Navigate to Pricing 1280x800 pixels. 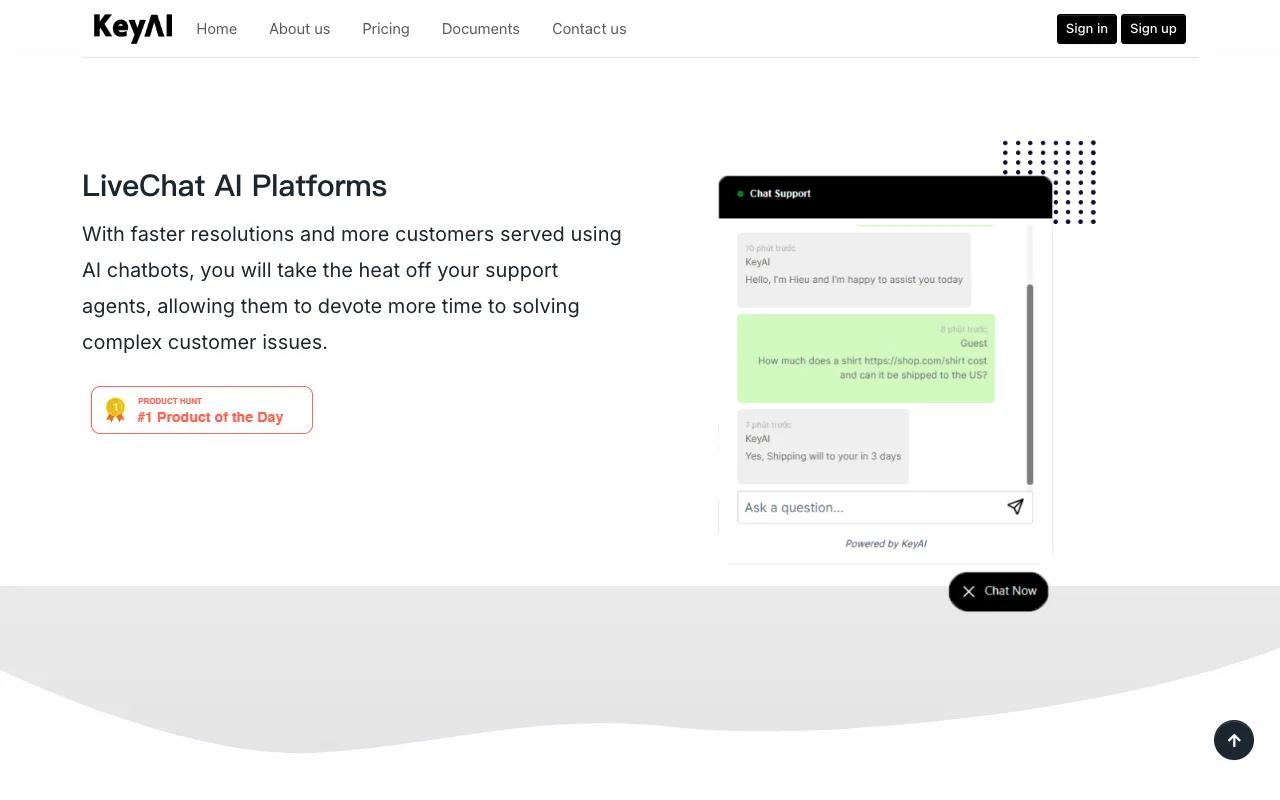click(x=386, y=29)
